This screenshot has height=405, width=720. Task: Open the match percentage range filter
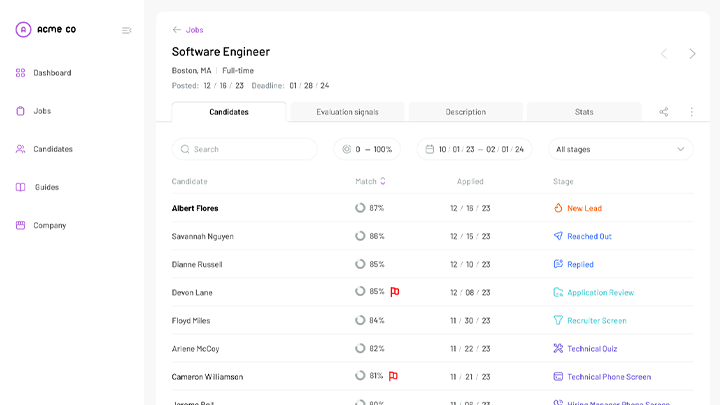point(366,149)
